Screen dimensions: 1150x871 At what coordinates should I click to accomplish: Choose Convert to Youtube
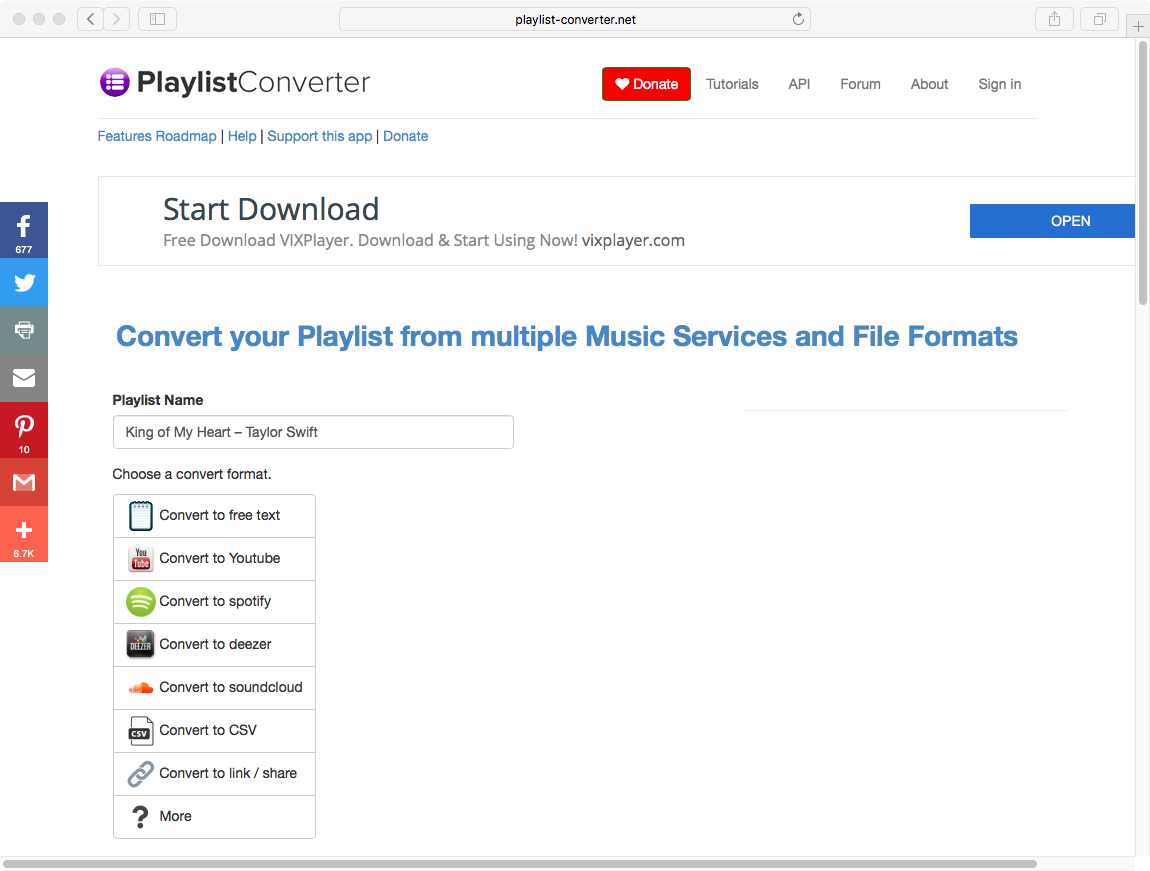tap(214, 559)
